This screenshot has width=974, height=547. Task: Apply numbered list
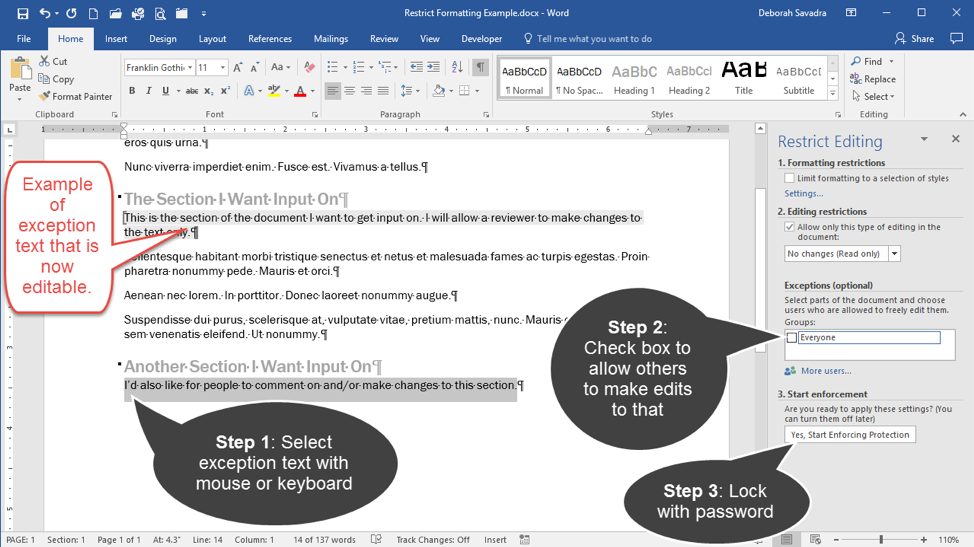pyautogui.click(x=358, y=67)
